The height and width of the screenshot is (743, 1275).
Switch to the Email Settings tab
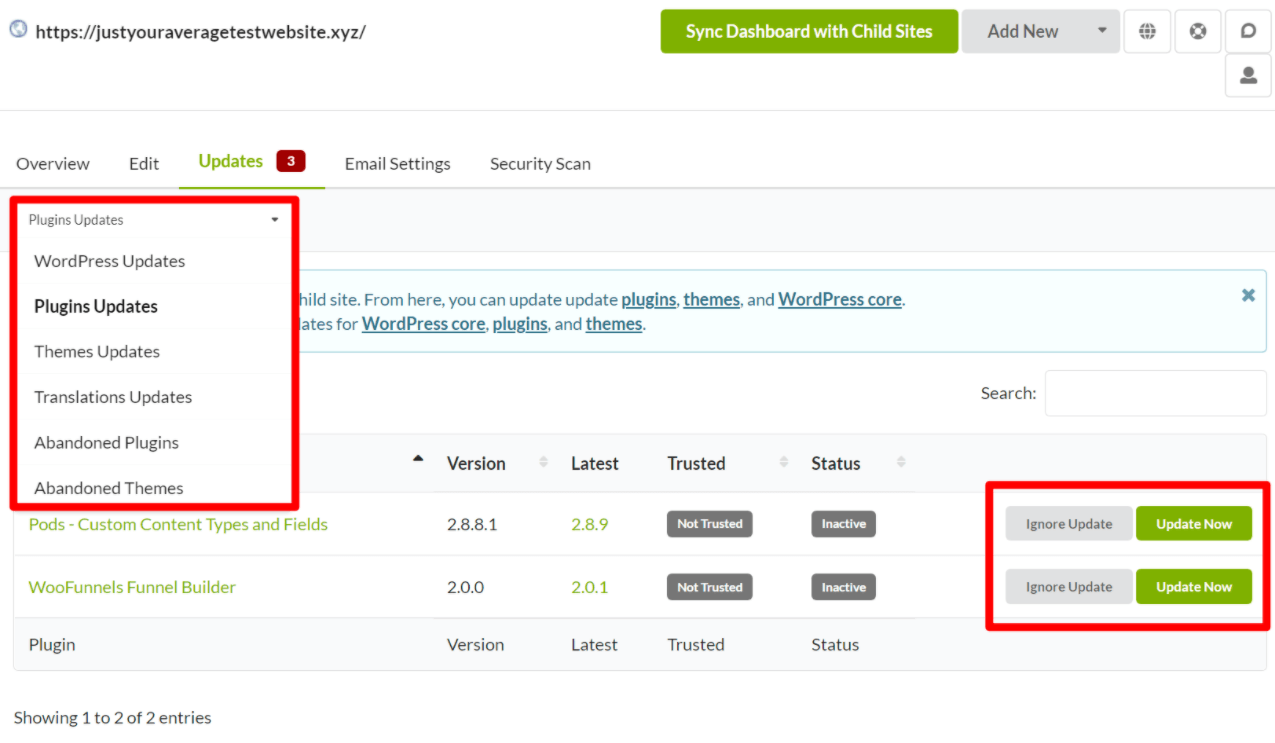(398, 164)
